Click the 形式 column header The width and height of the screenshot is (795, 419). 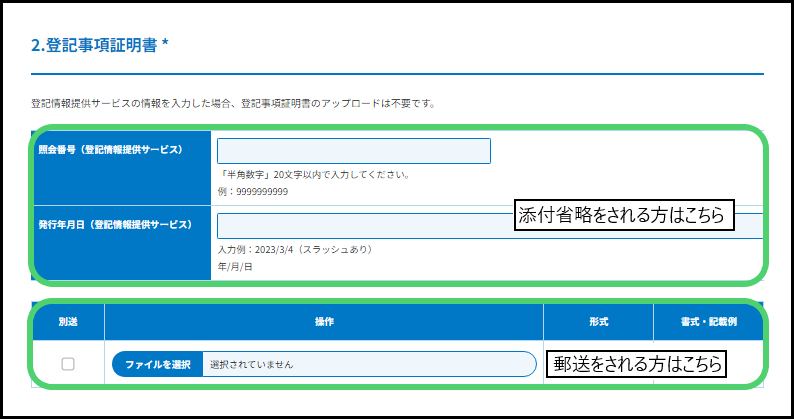click(598, 323)
